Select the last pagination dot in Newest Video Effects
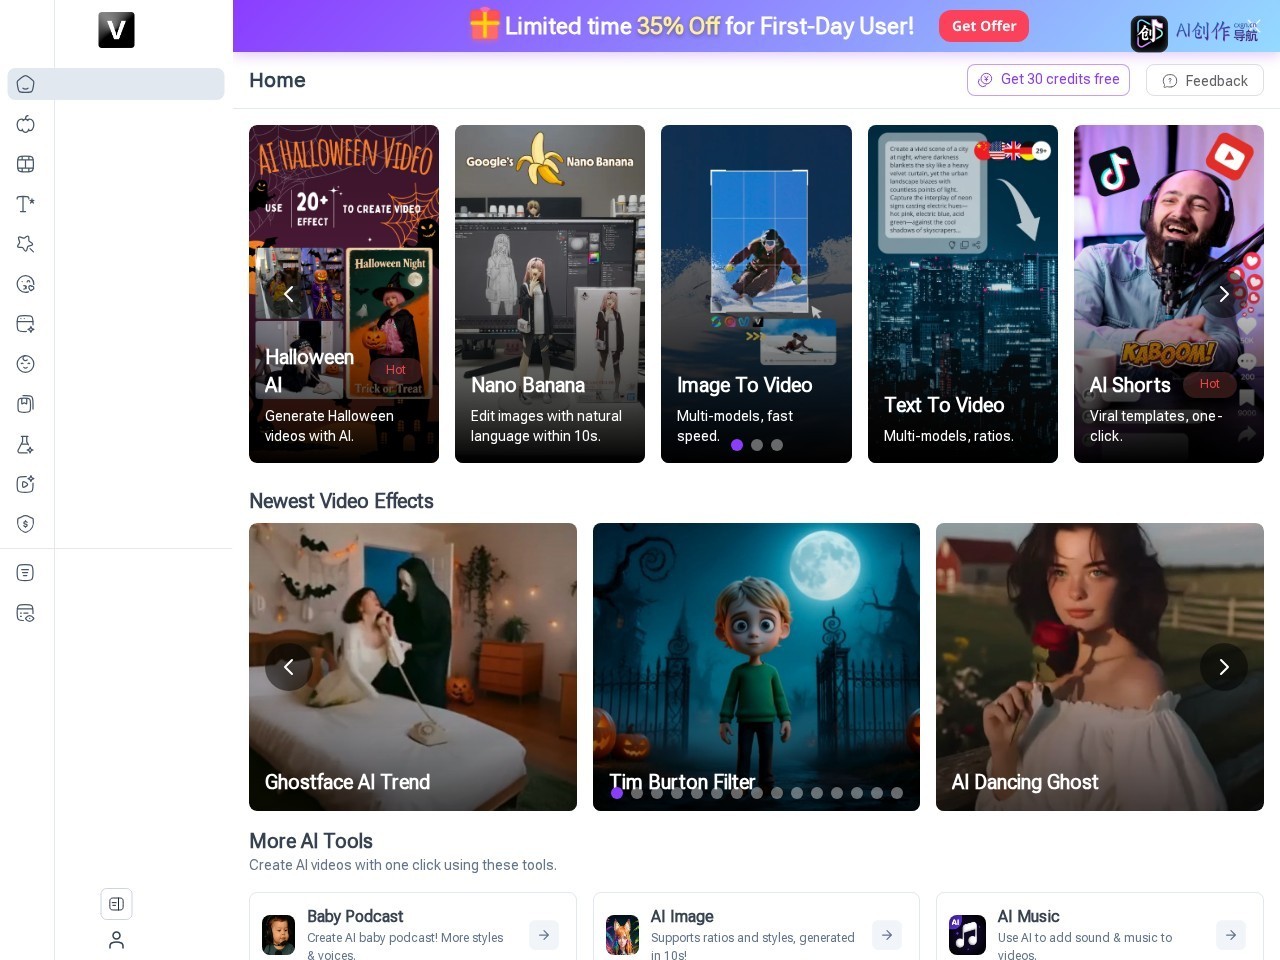This screenshot has width=1280, height=960. 897,793
